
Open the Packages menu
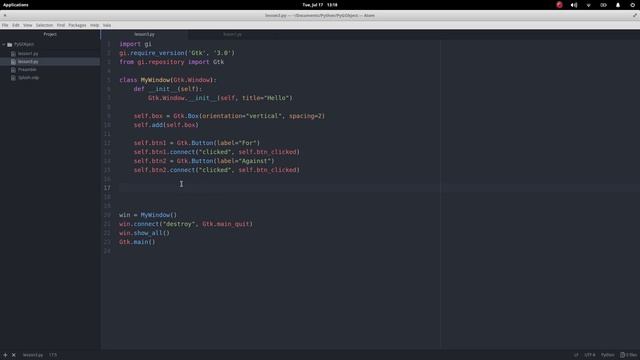click(x=77, y=25)
